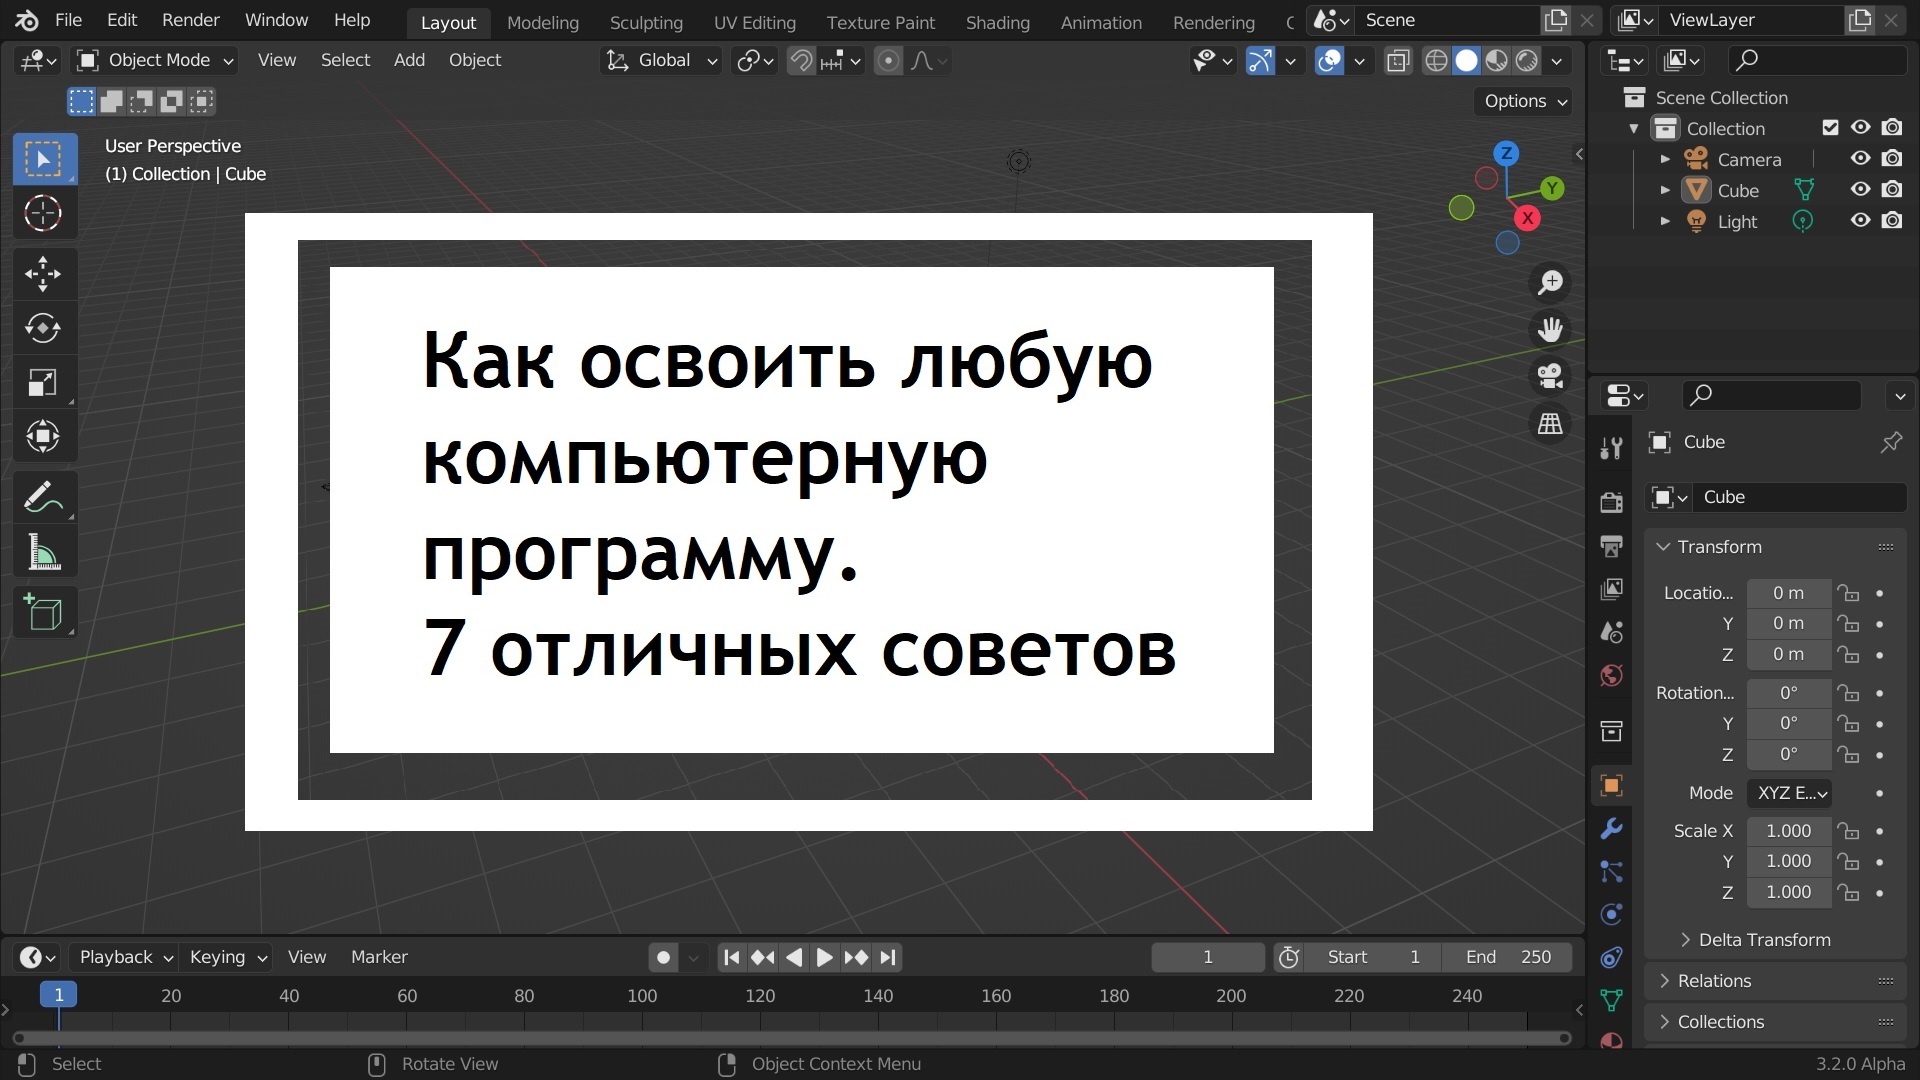
Task: Open the Modifier properties tab
Action: [1611, 829]
